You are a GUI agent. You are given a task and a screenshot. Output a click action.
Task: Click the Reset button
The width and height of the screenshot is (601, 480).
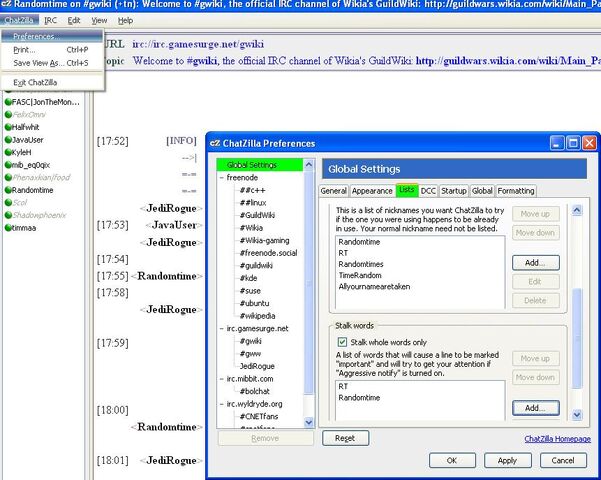pyautogui.click(x=345, y=438)
